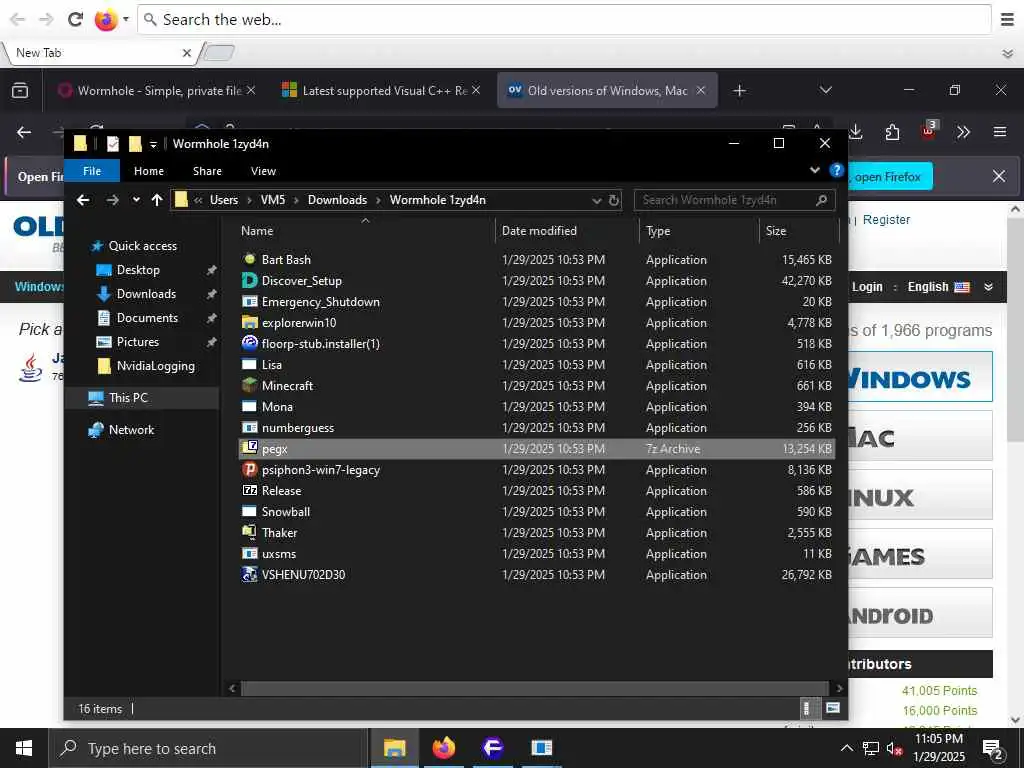Select This PC in navigation pane

point(128,397)
